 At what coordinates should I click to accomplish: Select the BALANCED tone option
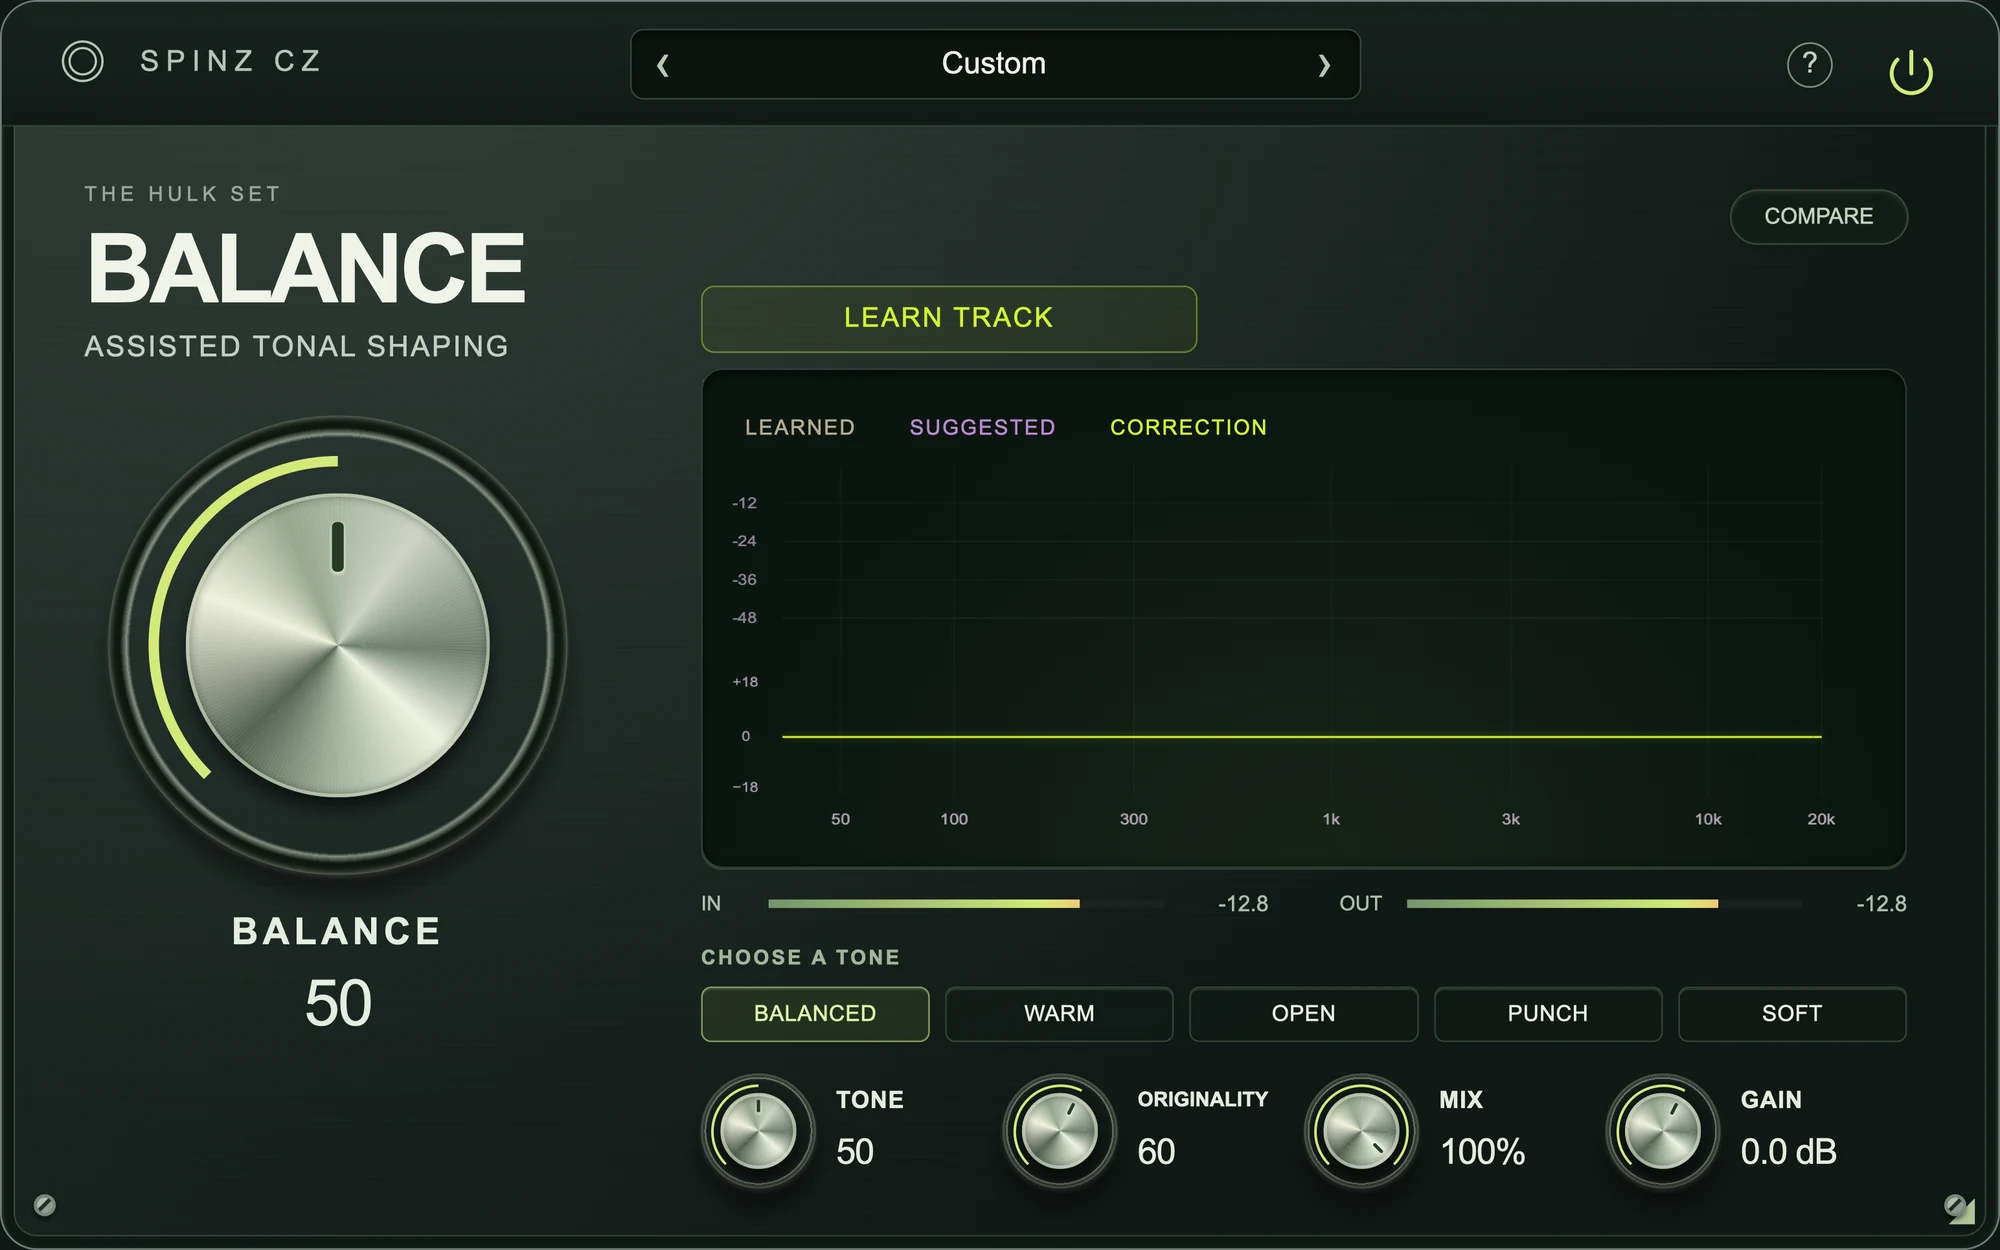815,1013
